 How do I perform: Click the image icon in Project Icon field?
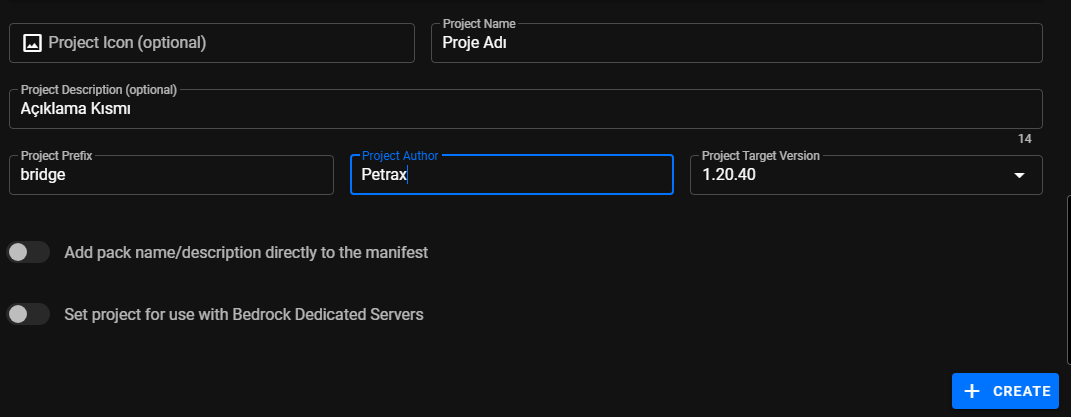pyautogui.click(x=32, y=43)
